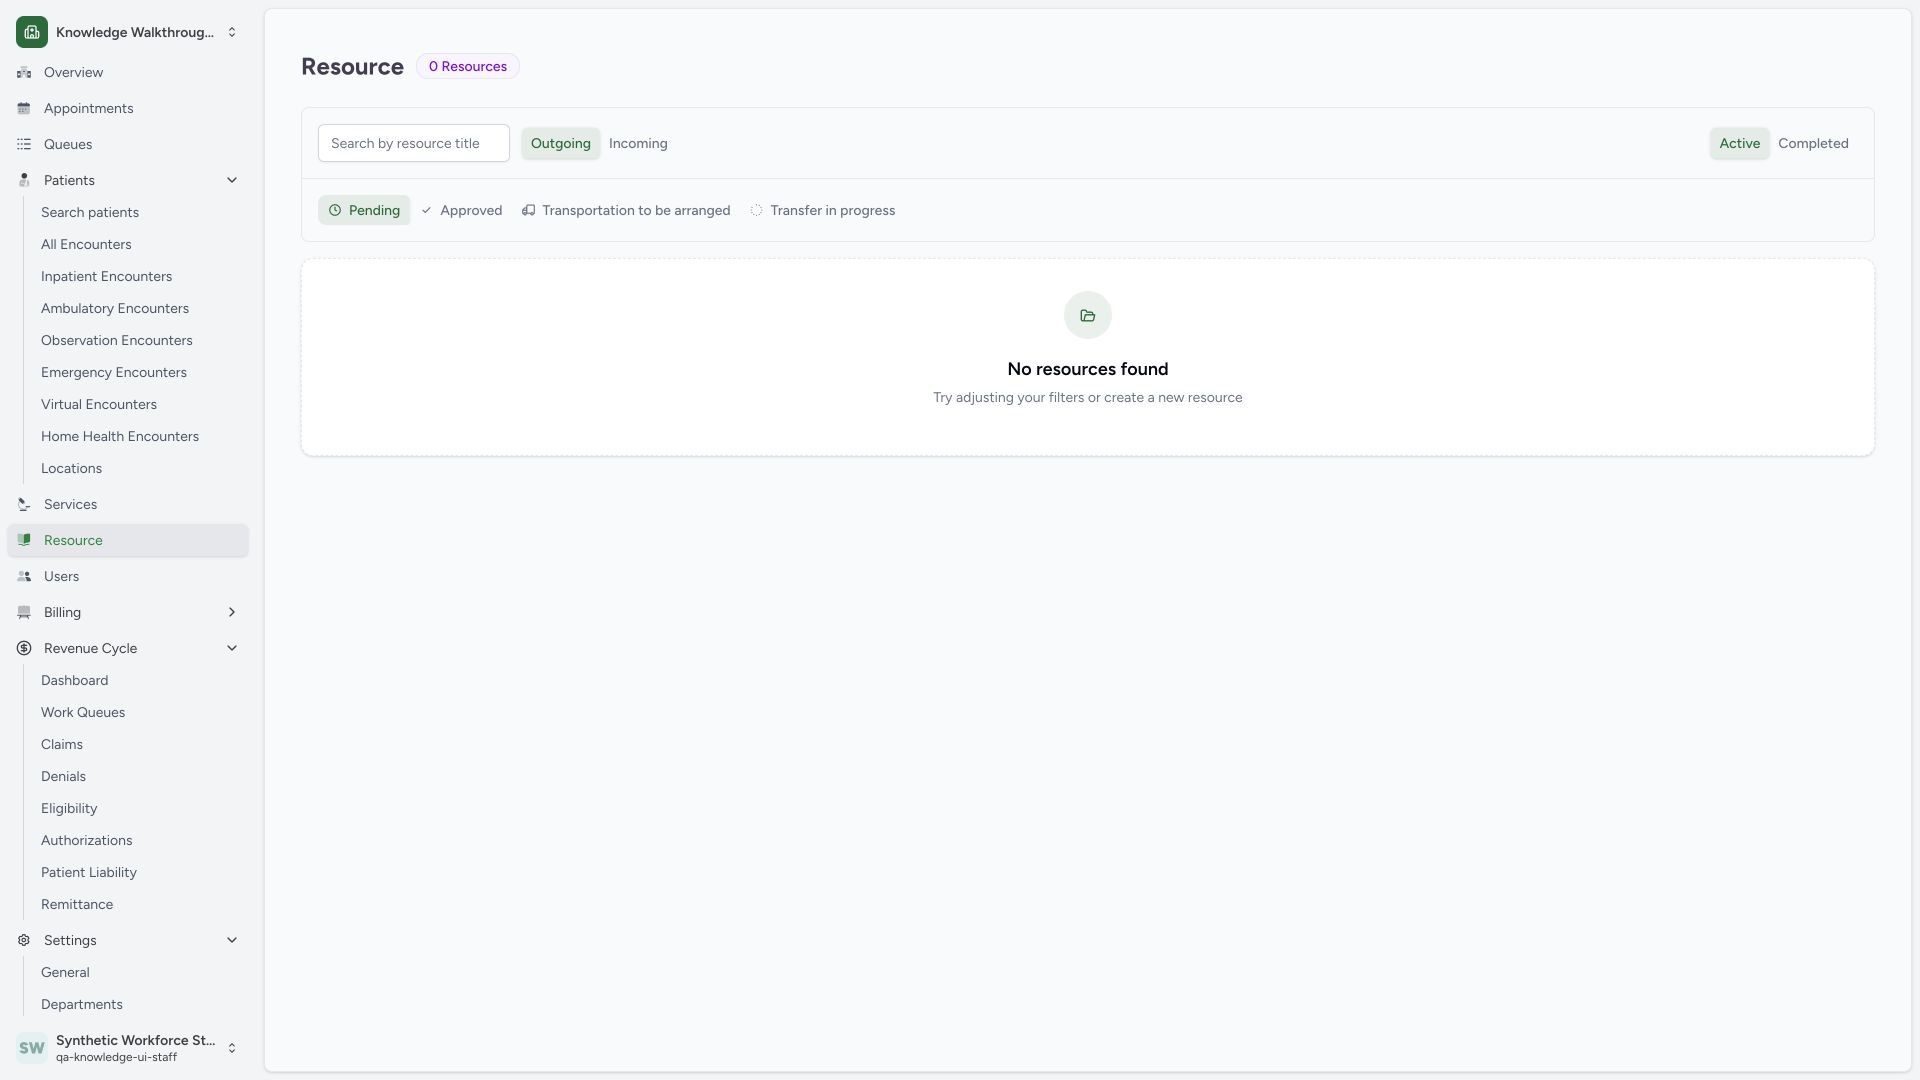Screen dimensions: 1920x1080
Task: Click the Revenue Cycle dollar icon
Action: pos(24,649)
